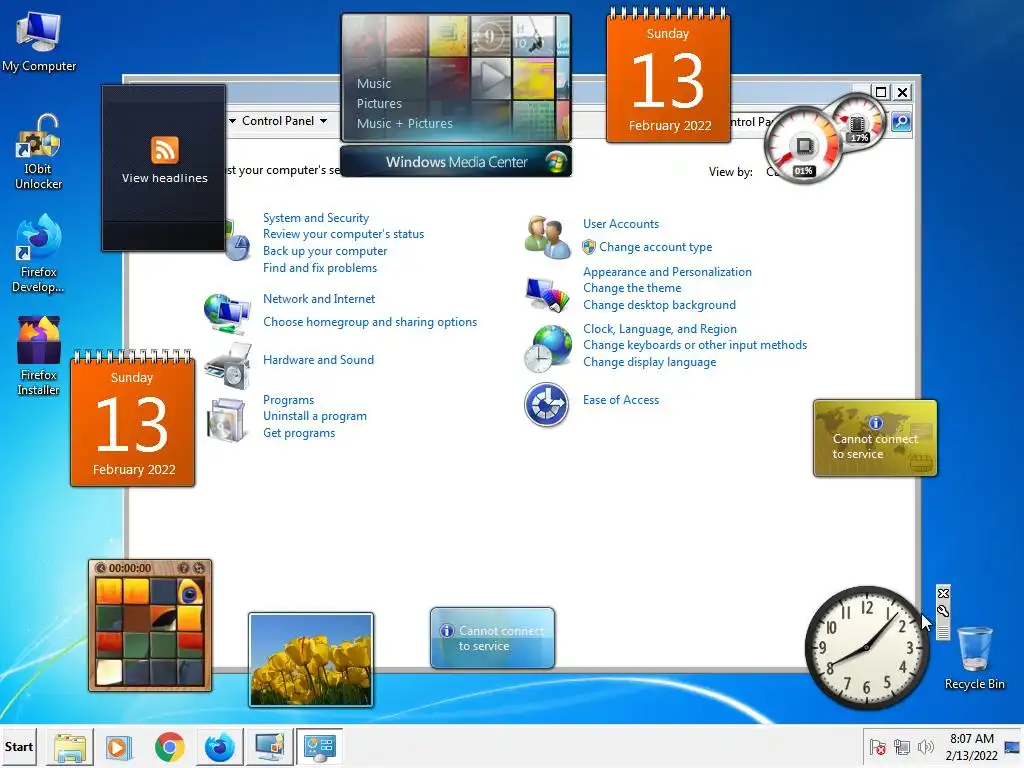
Task: Close the clock gadget with its X button
Action: coord(943,593)
